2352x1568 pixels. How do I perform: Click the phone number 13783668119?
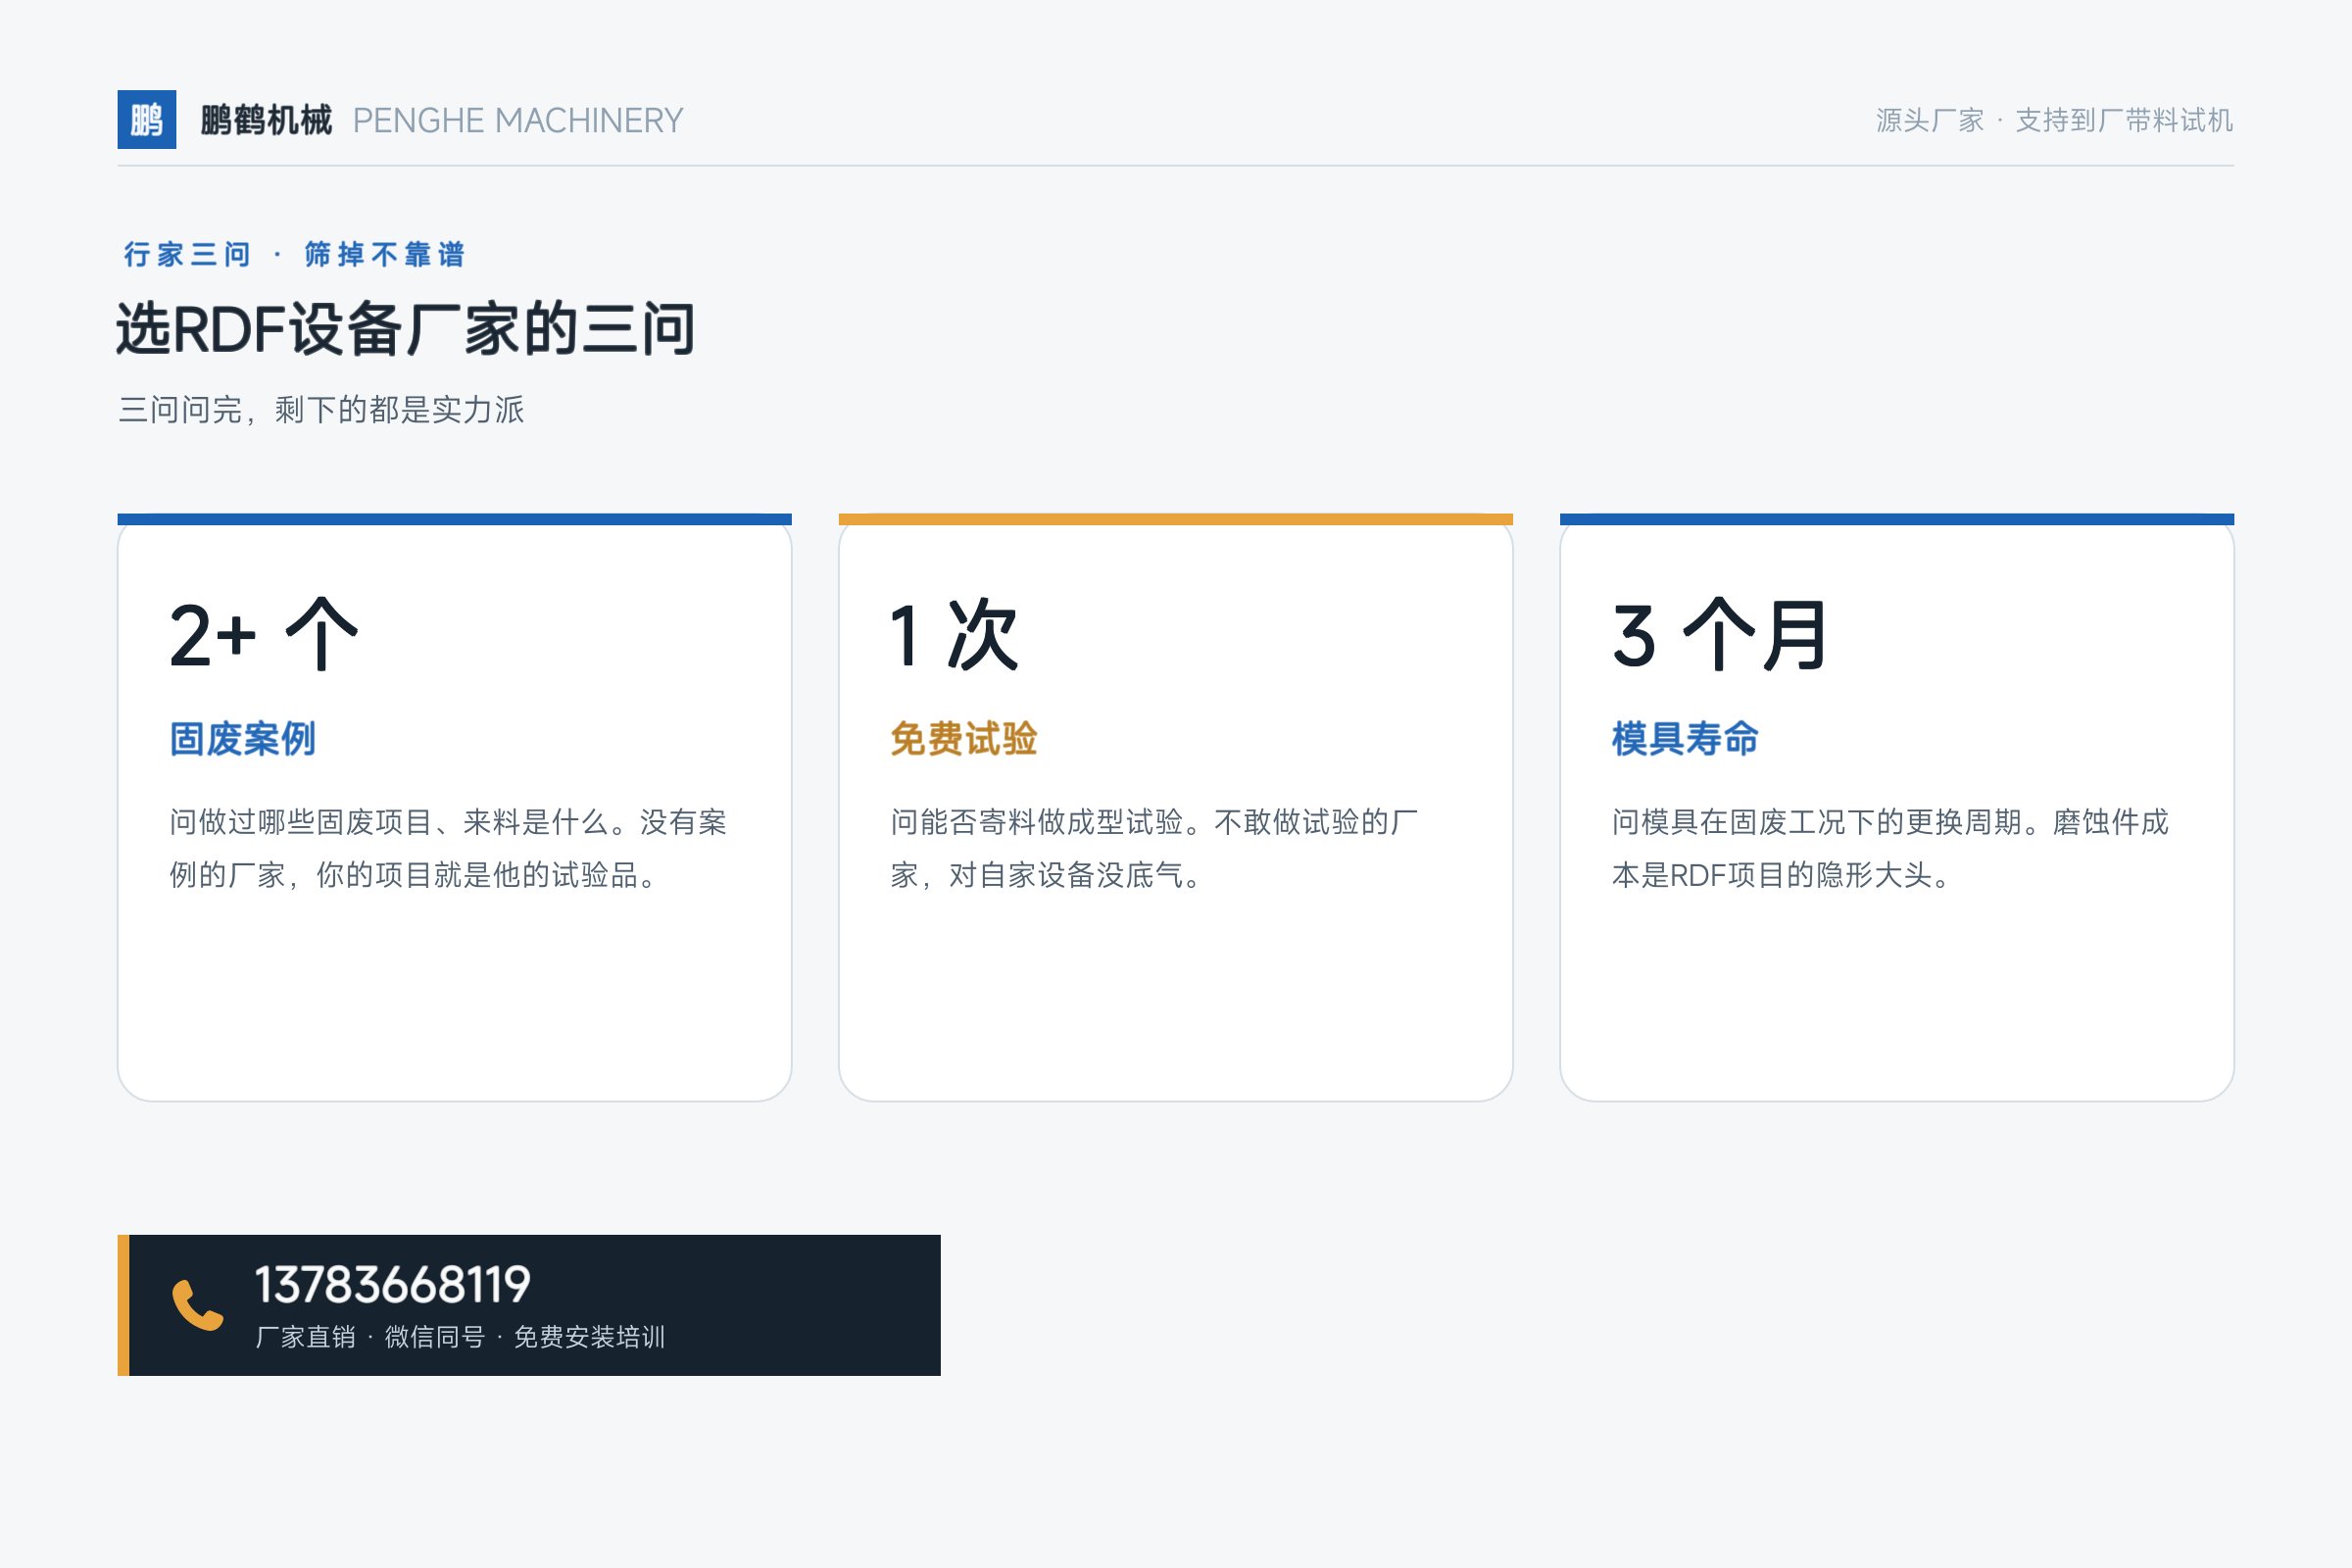392,1285
